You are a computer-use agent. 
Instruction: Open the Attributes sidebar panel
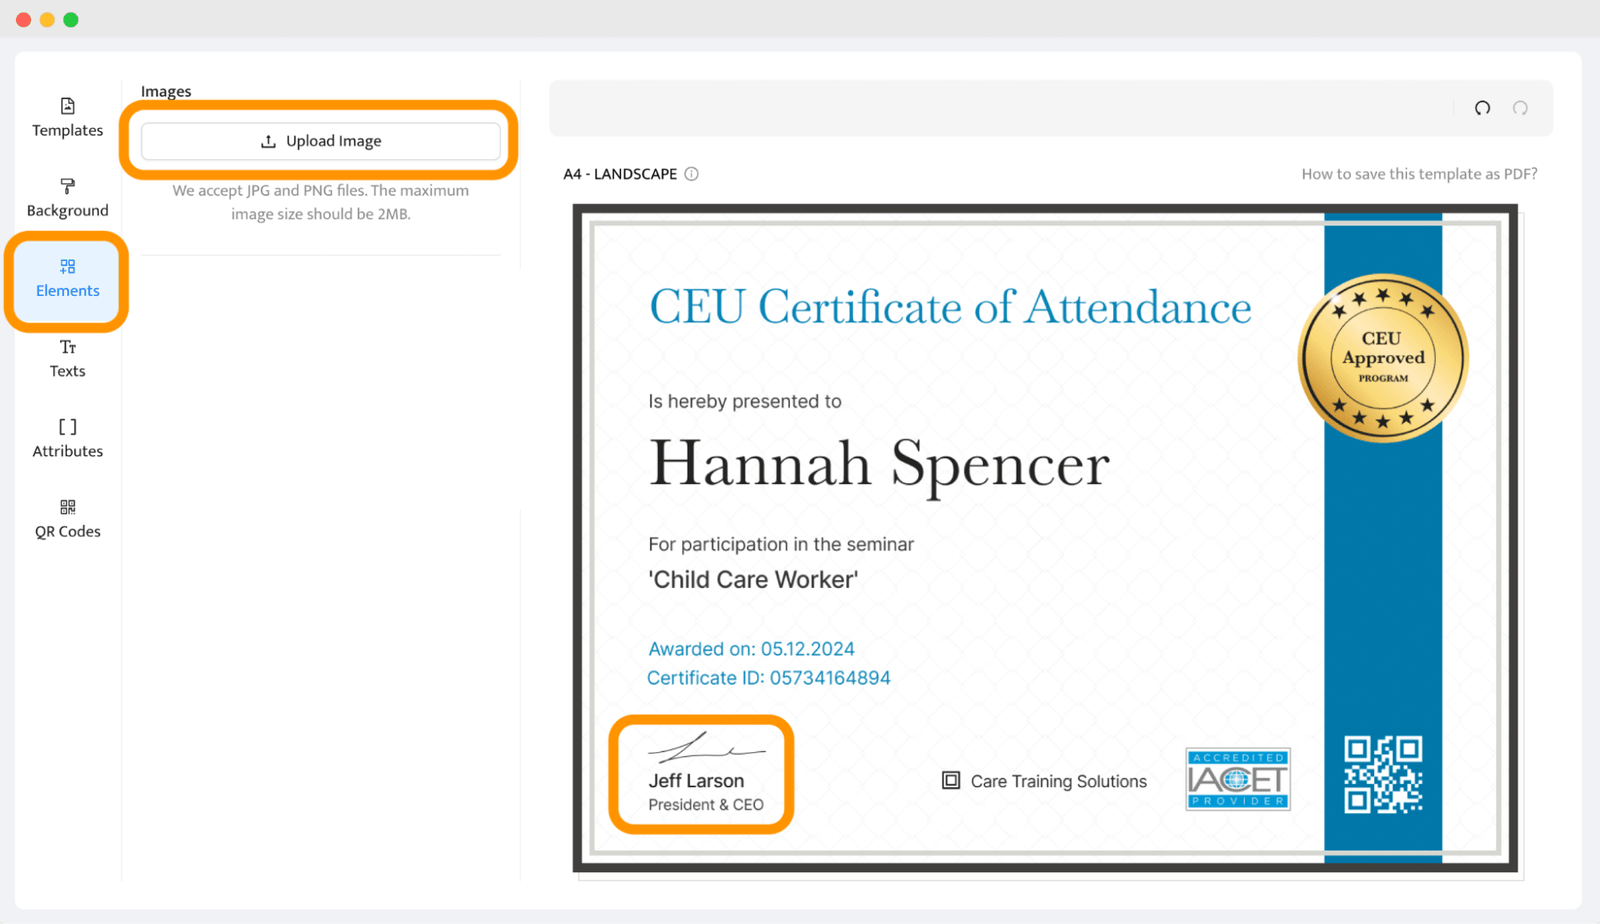67,438
